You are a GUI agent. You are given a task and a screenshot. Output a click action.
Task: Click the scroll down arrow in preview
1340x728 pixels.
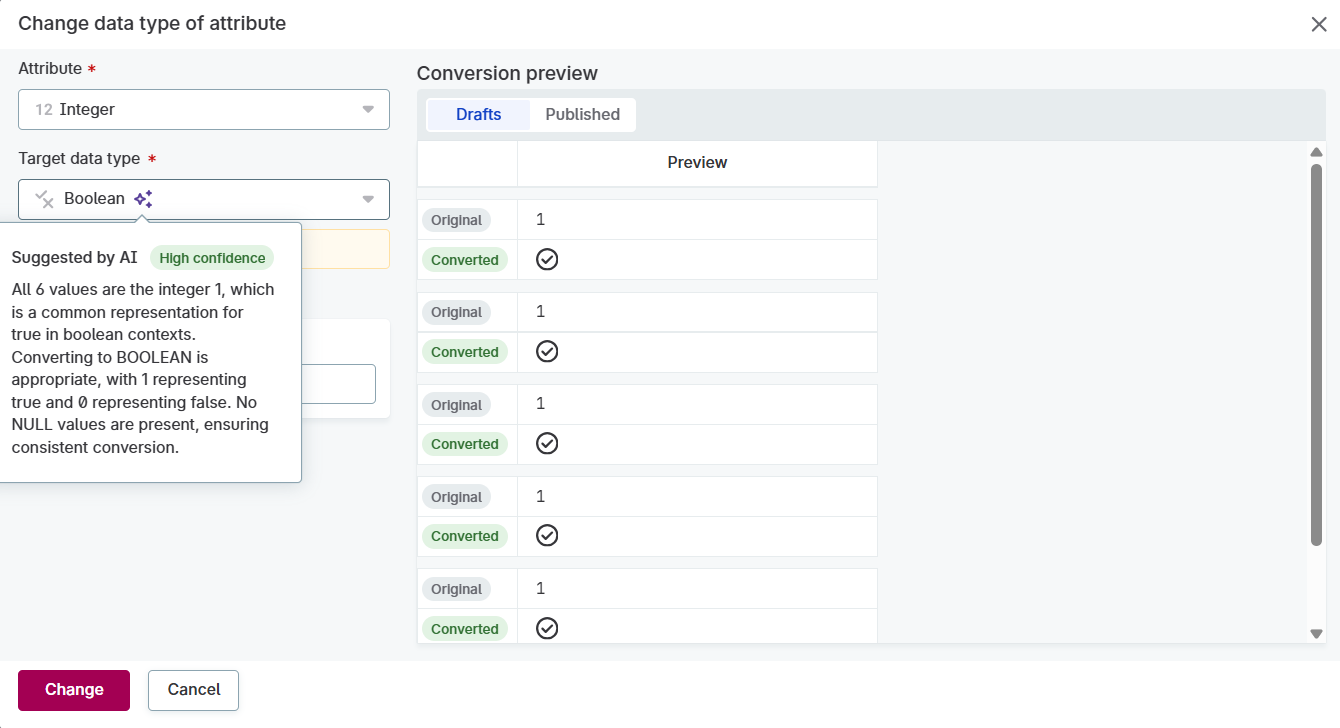pyautogui.click(x=1316, y=633)
